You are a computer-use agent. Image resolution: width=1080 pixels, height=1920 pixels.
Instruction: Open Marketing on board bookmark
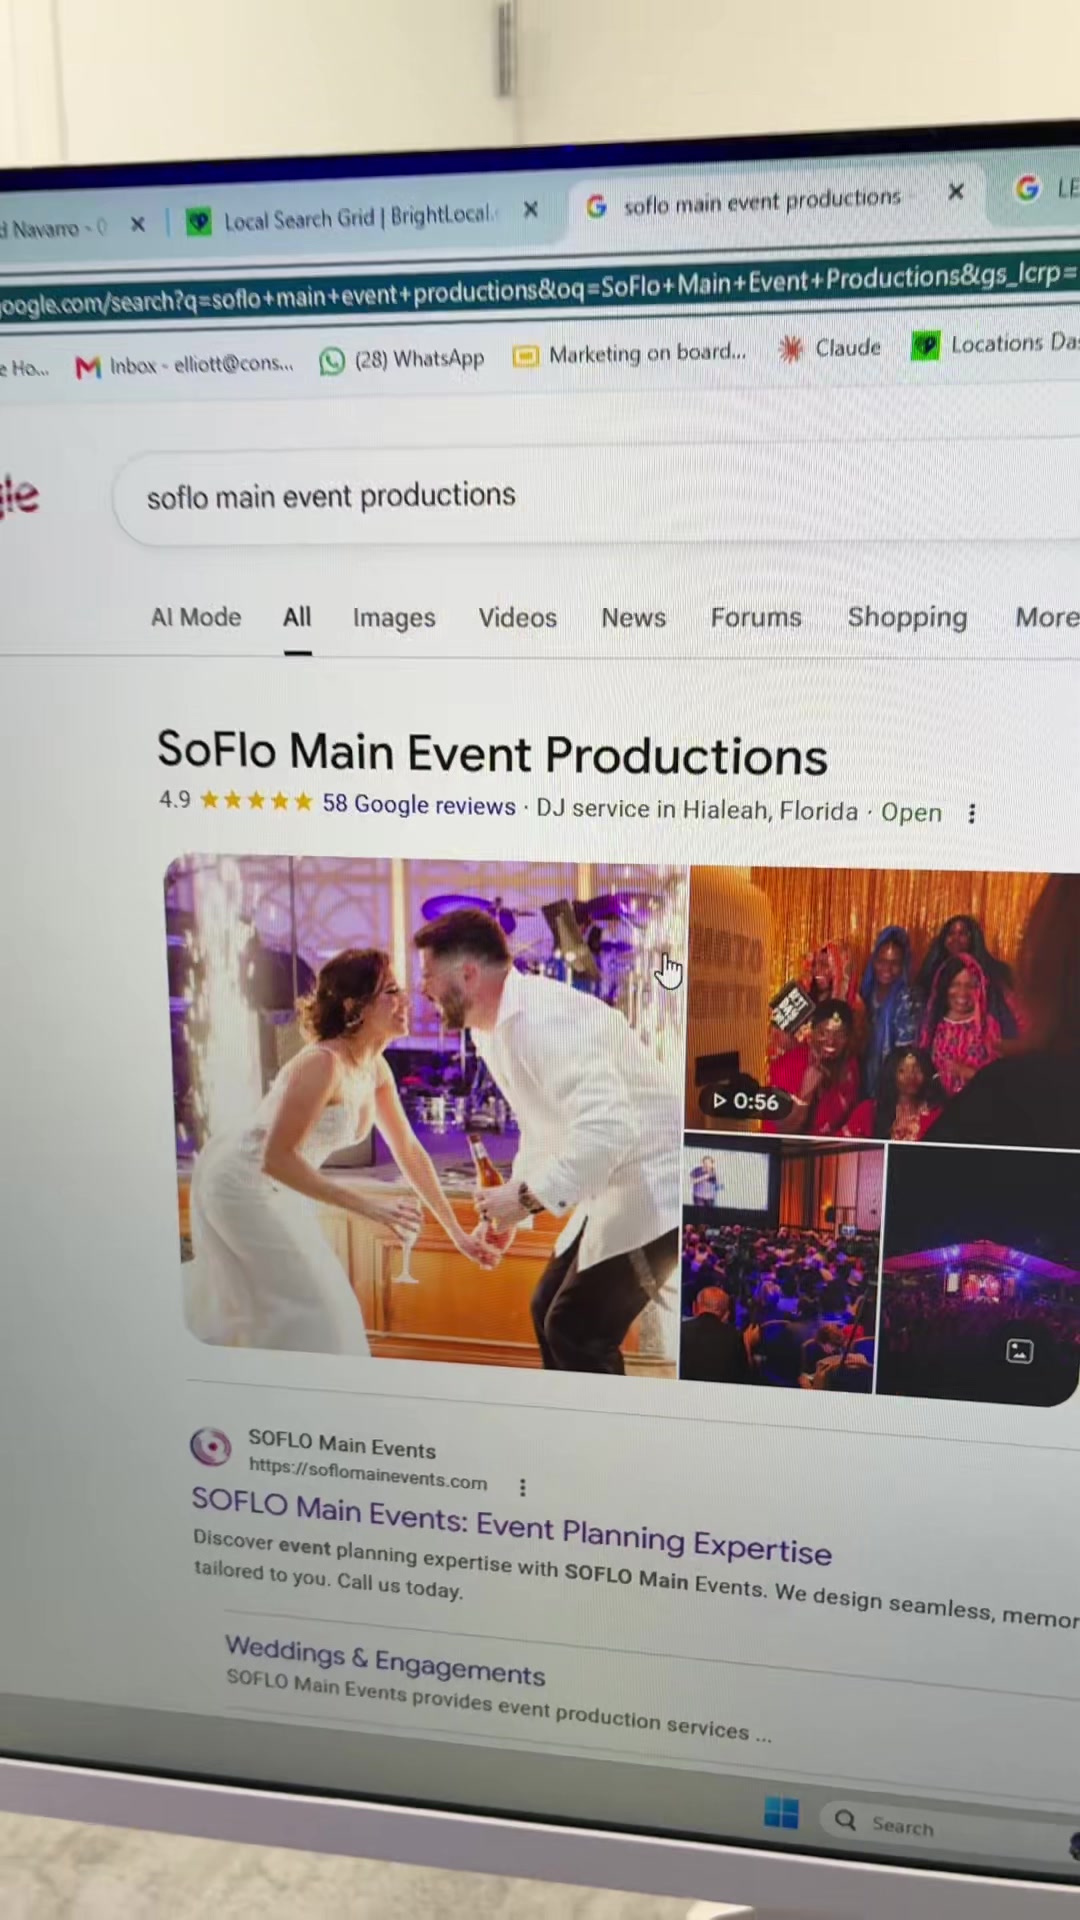[629, 354]
